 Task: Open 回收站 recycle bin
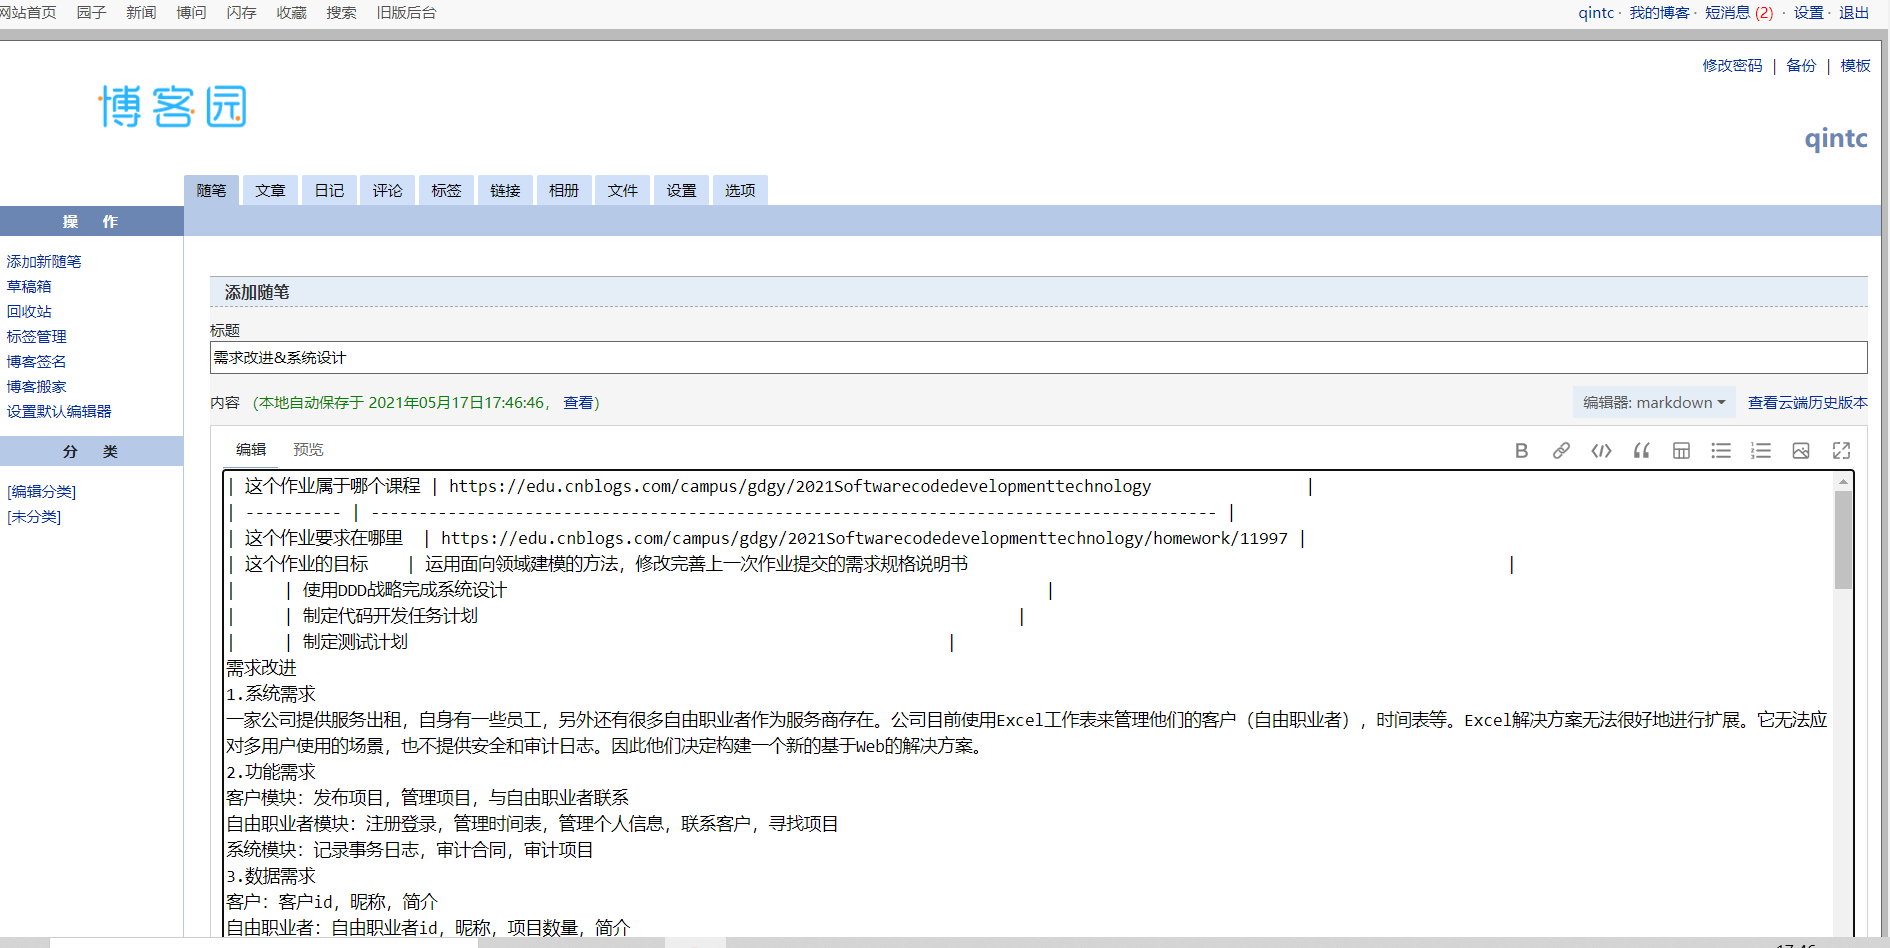(x=29, y=312)
